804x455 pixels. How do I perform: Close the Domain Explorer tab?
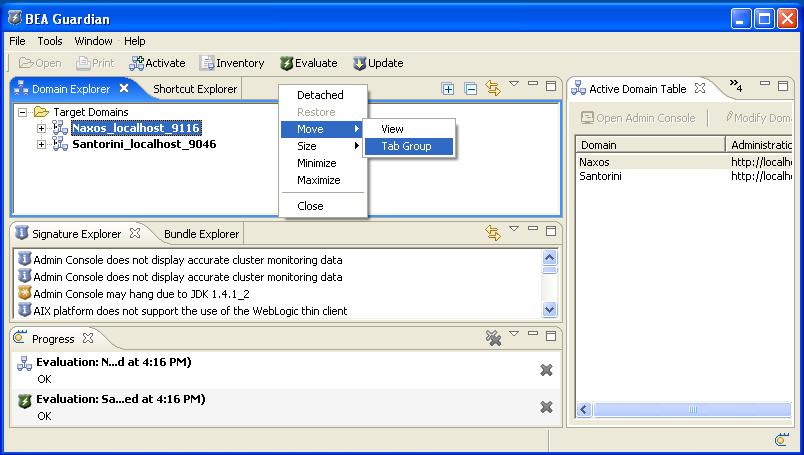click(x=124, y=88)
